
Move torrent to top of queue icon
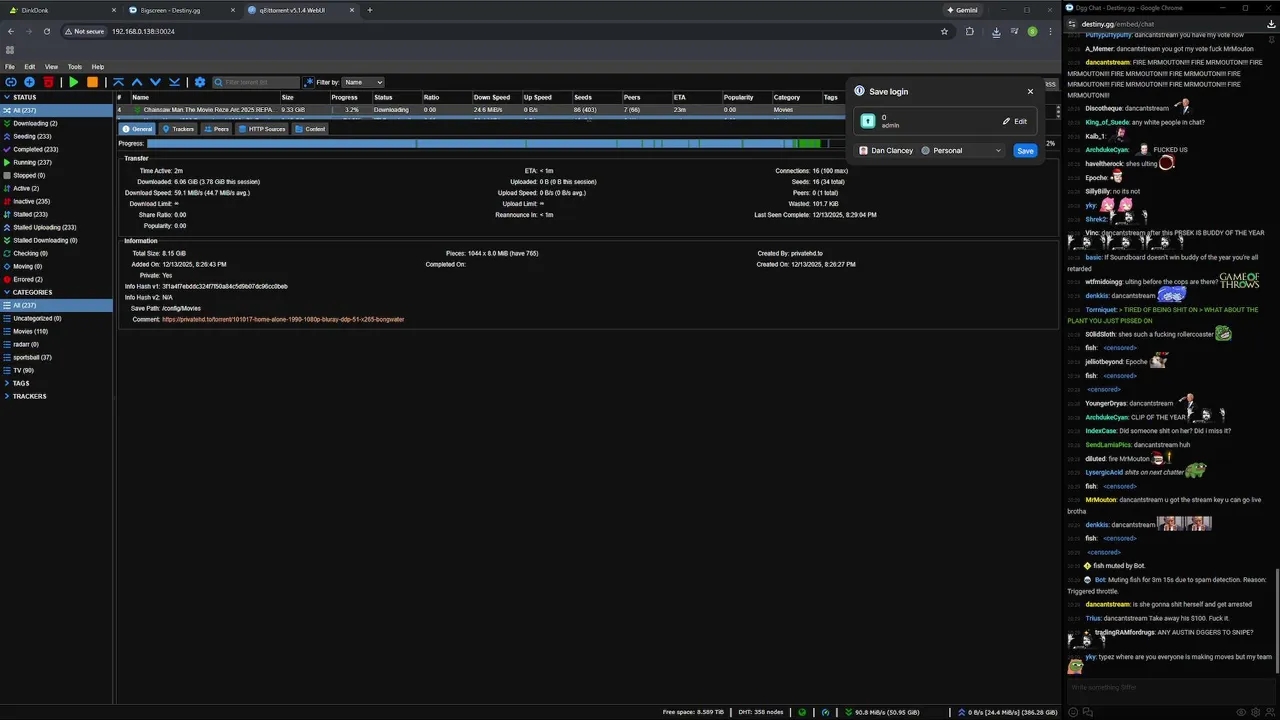pyautogui.click(x=118, y=82)
